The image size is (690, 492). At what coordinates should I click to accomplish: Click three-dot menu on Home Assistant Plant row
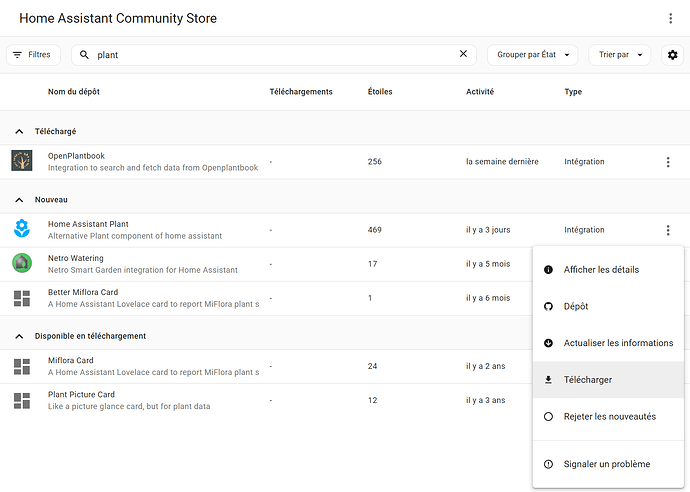pyautogui.click(x=667, y=230)
